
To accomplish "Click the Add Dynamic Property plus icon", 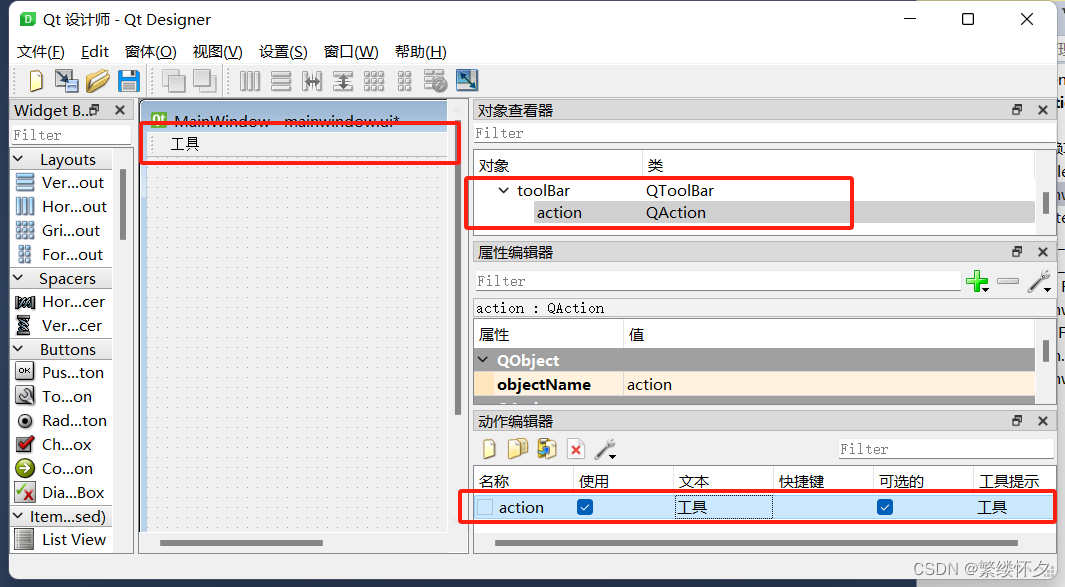I will coord(977,281).
